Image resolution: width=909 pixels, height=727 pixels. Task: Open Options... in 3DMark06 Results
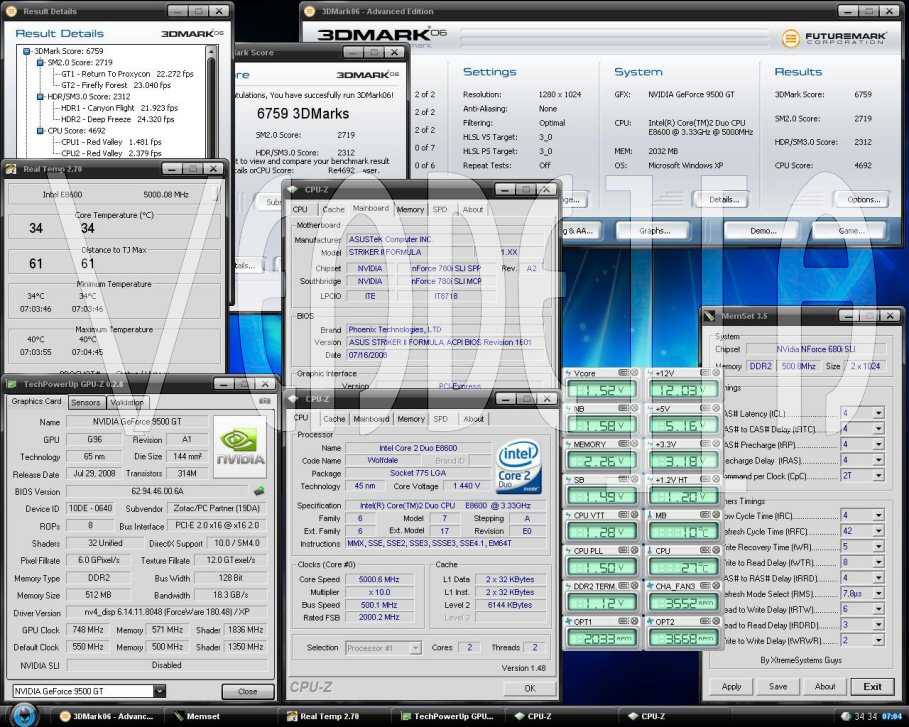tap(863, 199)
